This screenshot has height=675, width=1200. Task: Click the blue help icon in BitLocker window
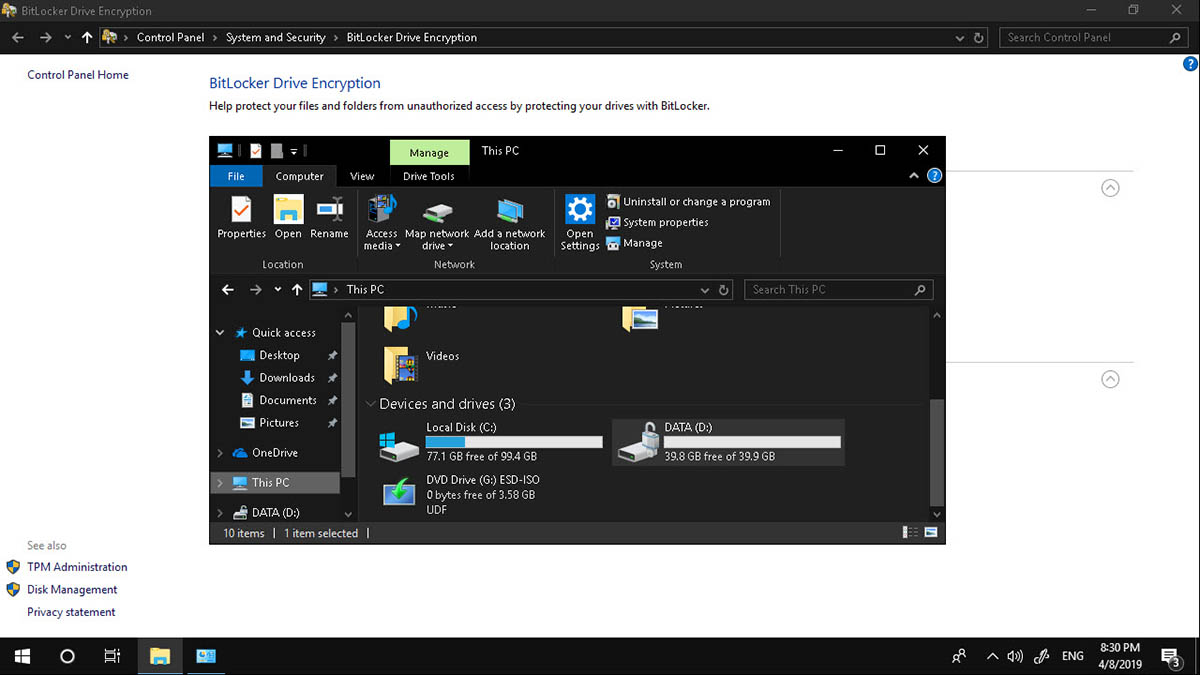(1190, 64)
